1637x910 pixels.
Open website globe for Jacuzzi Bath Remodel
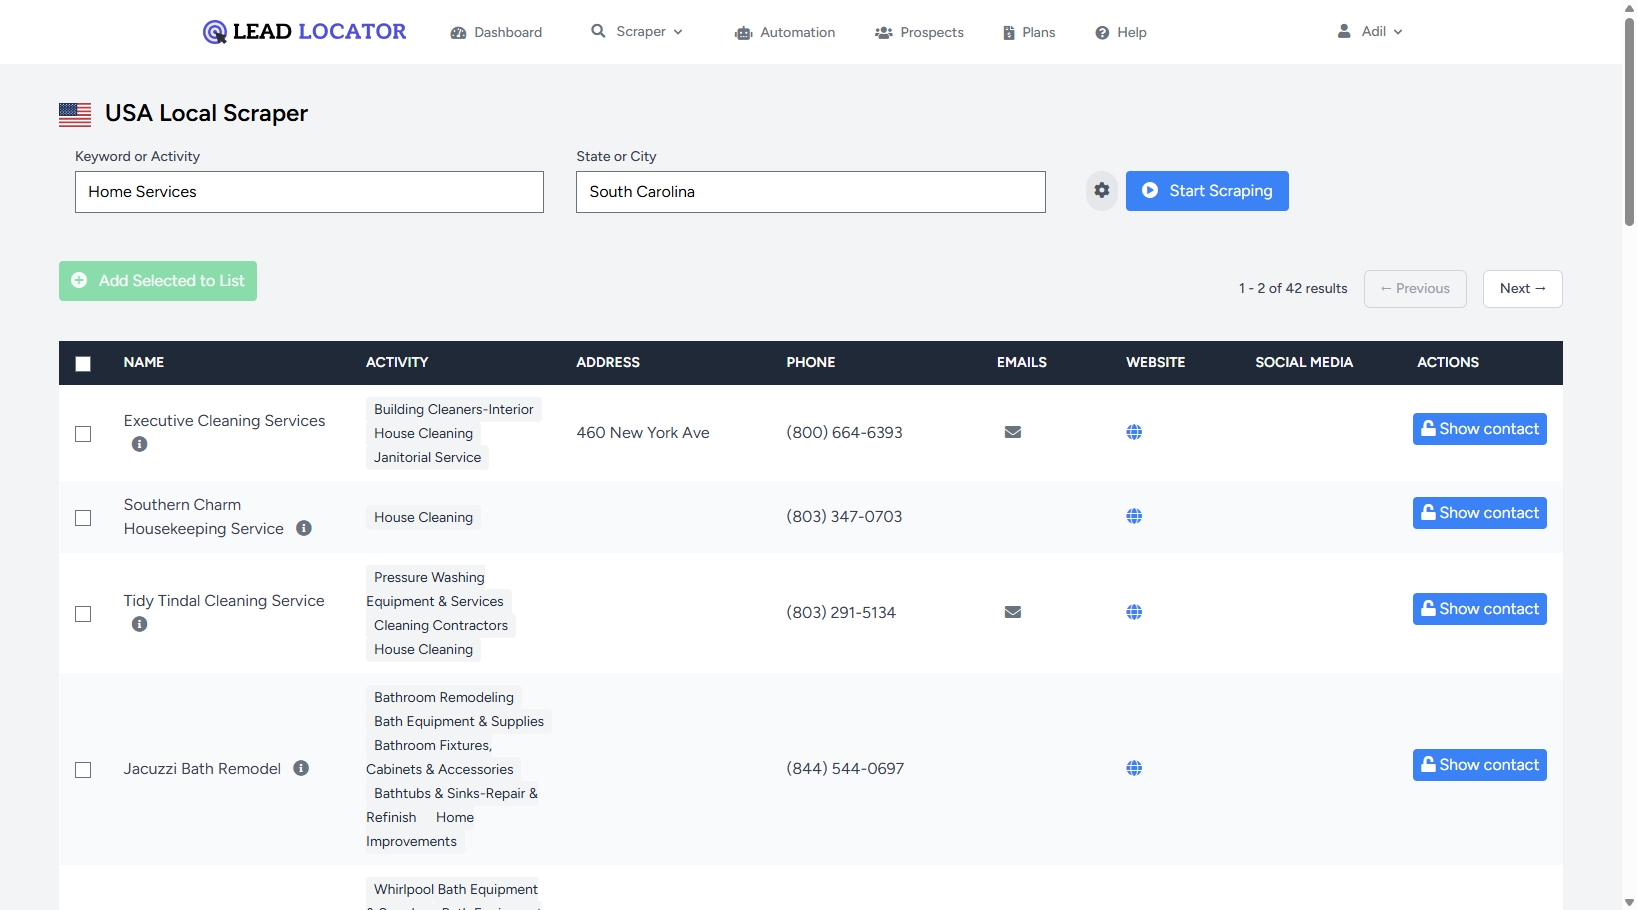(1134, 769)
